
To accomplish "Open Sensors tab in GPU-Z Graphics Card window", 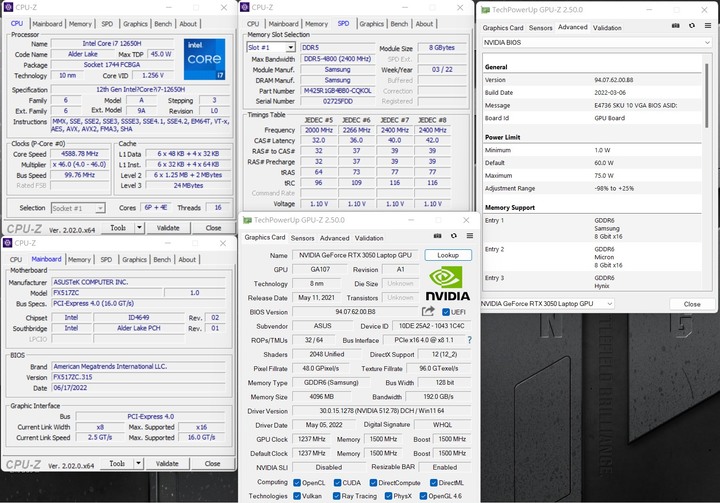I will pos(303,238).
